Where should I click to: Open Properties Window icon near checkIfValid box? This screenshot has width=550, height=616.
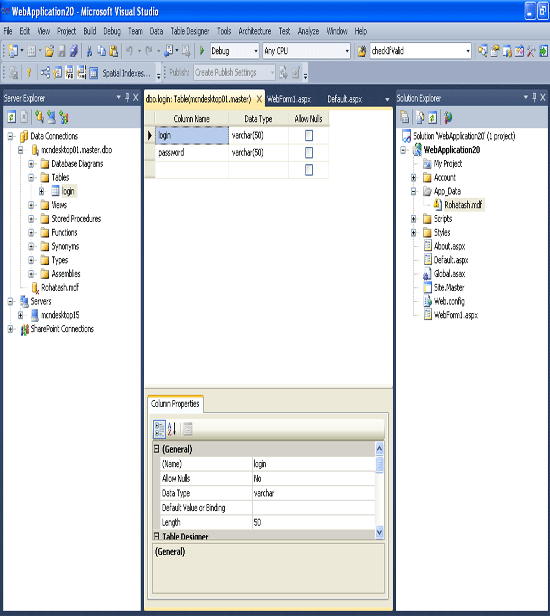[495, 51]
